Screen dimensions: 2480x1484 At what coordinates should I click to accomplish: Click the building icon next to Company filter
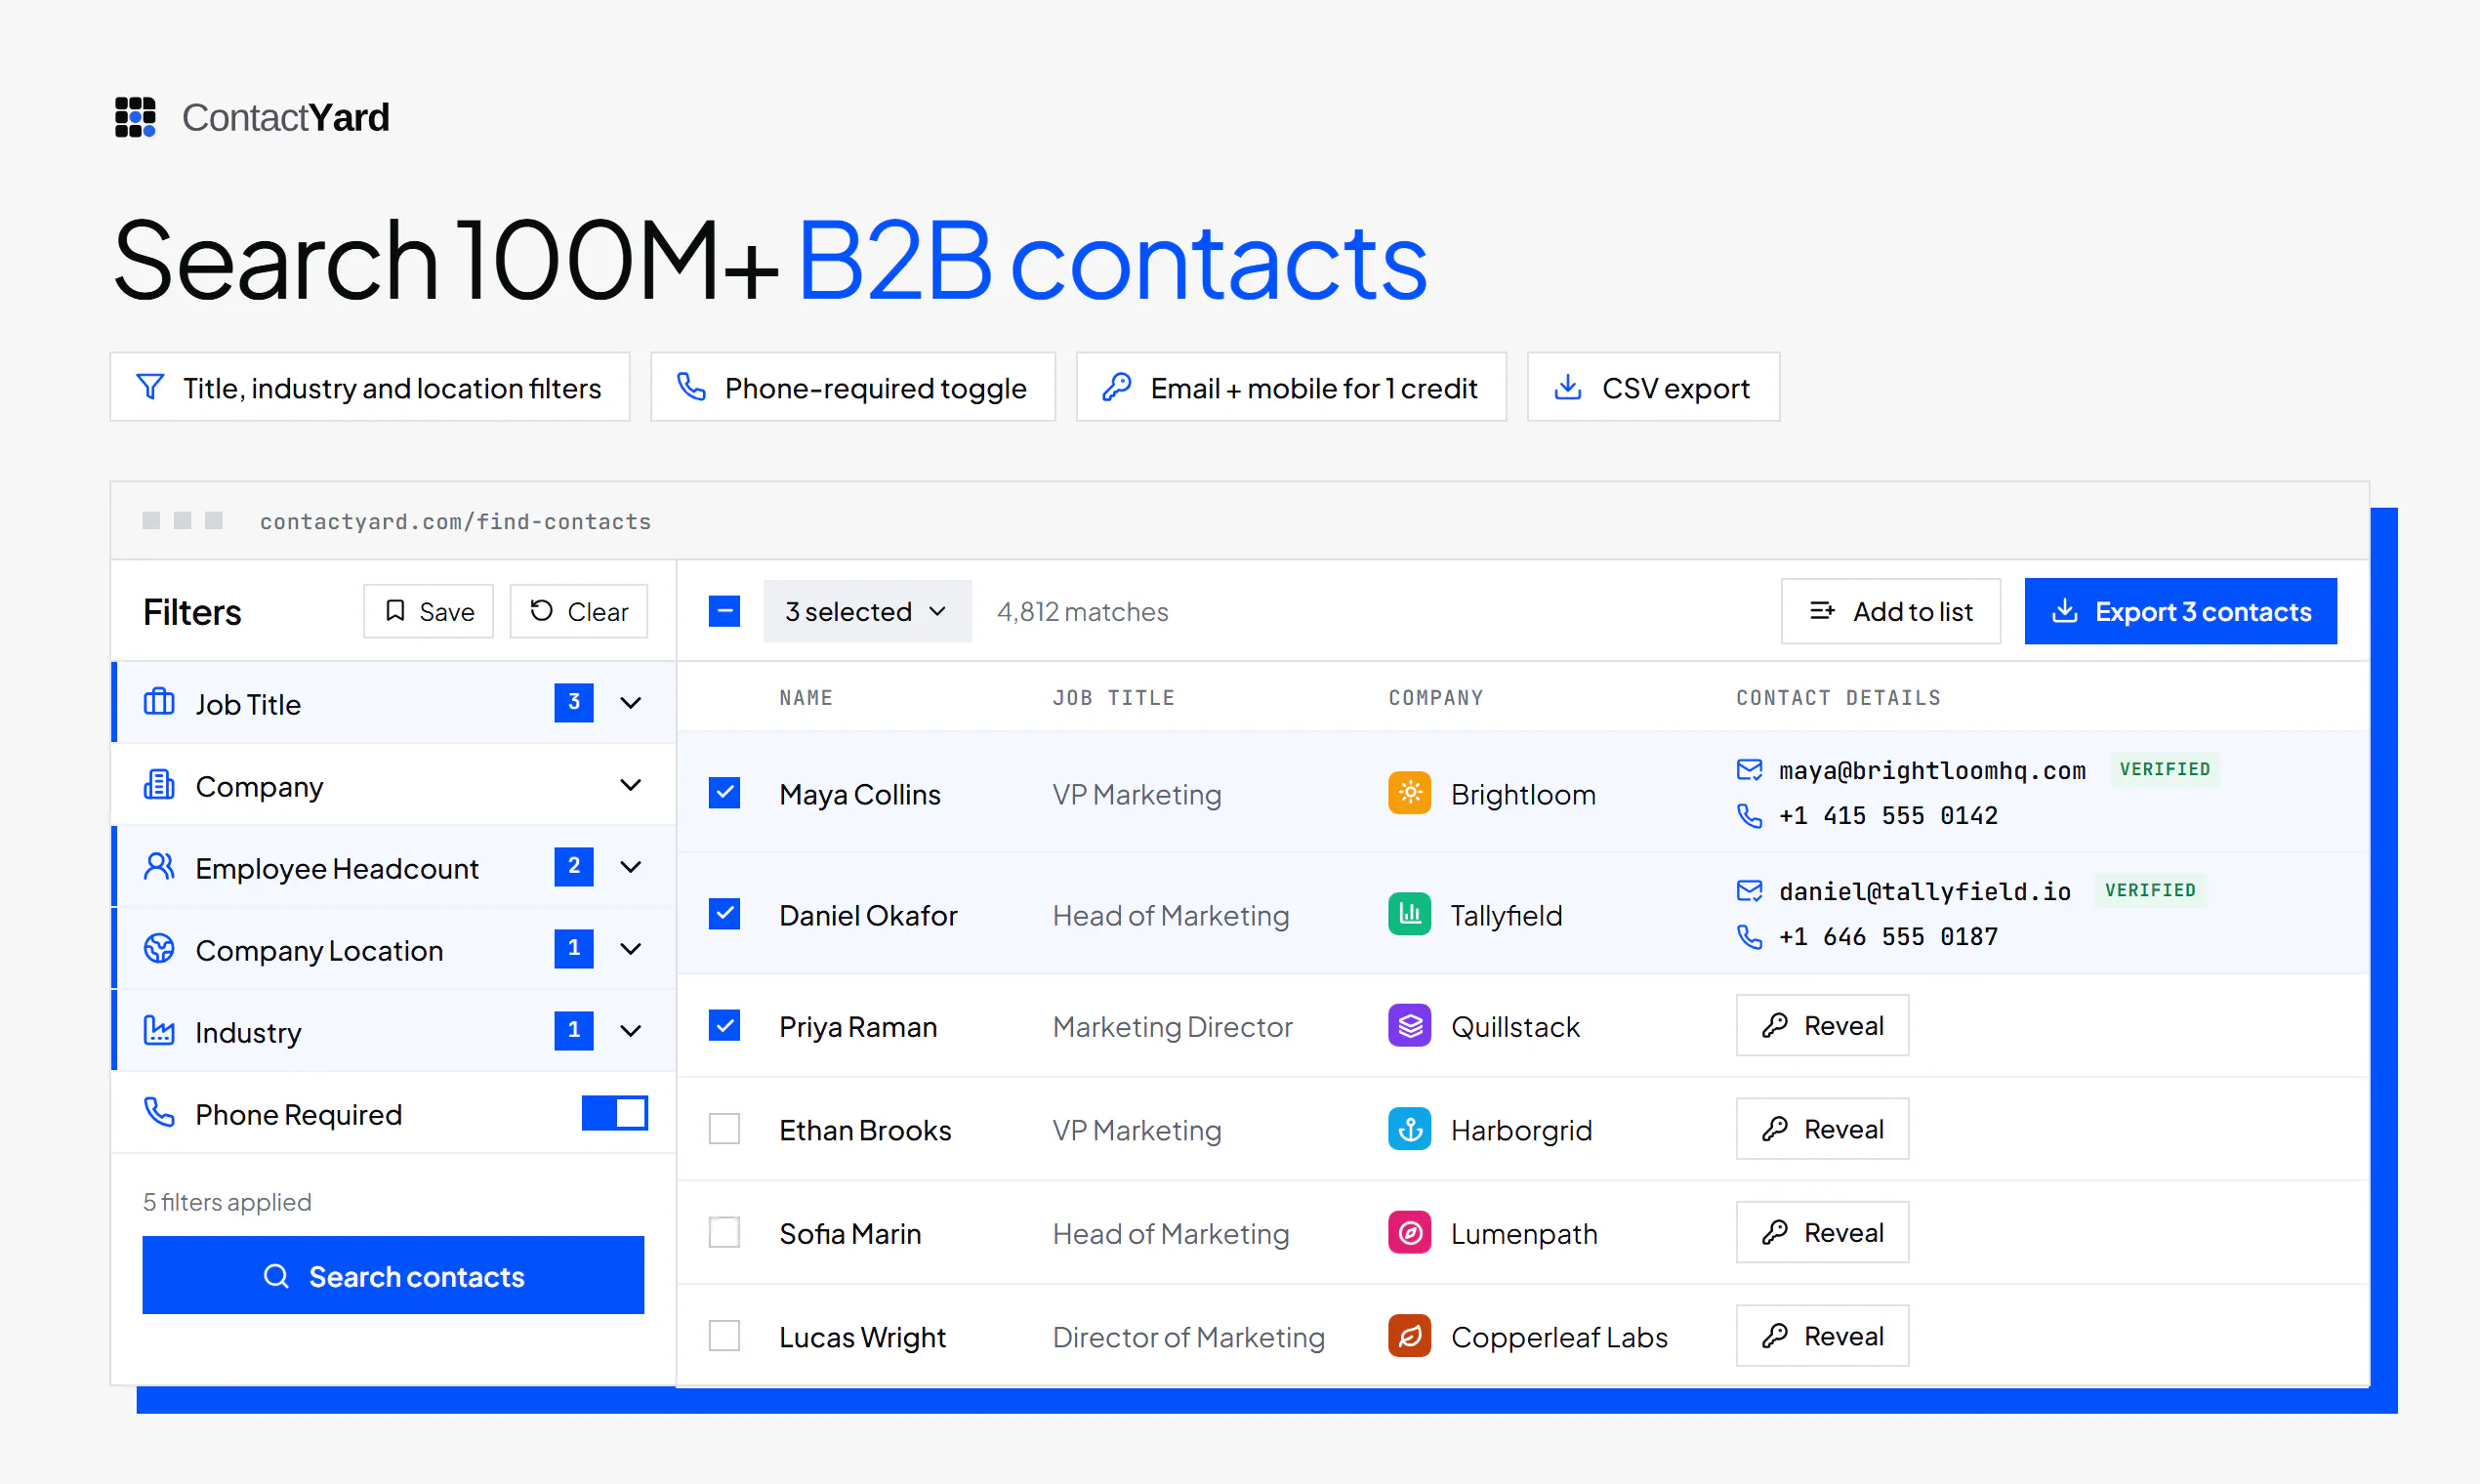[159, 784]
